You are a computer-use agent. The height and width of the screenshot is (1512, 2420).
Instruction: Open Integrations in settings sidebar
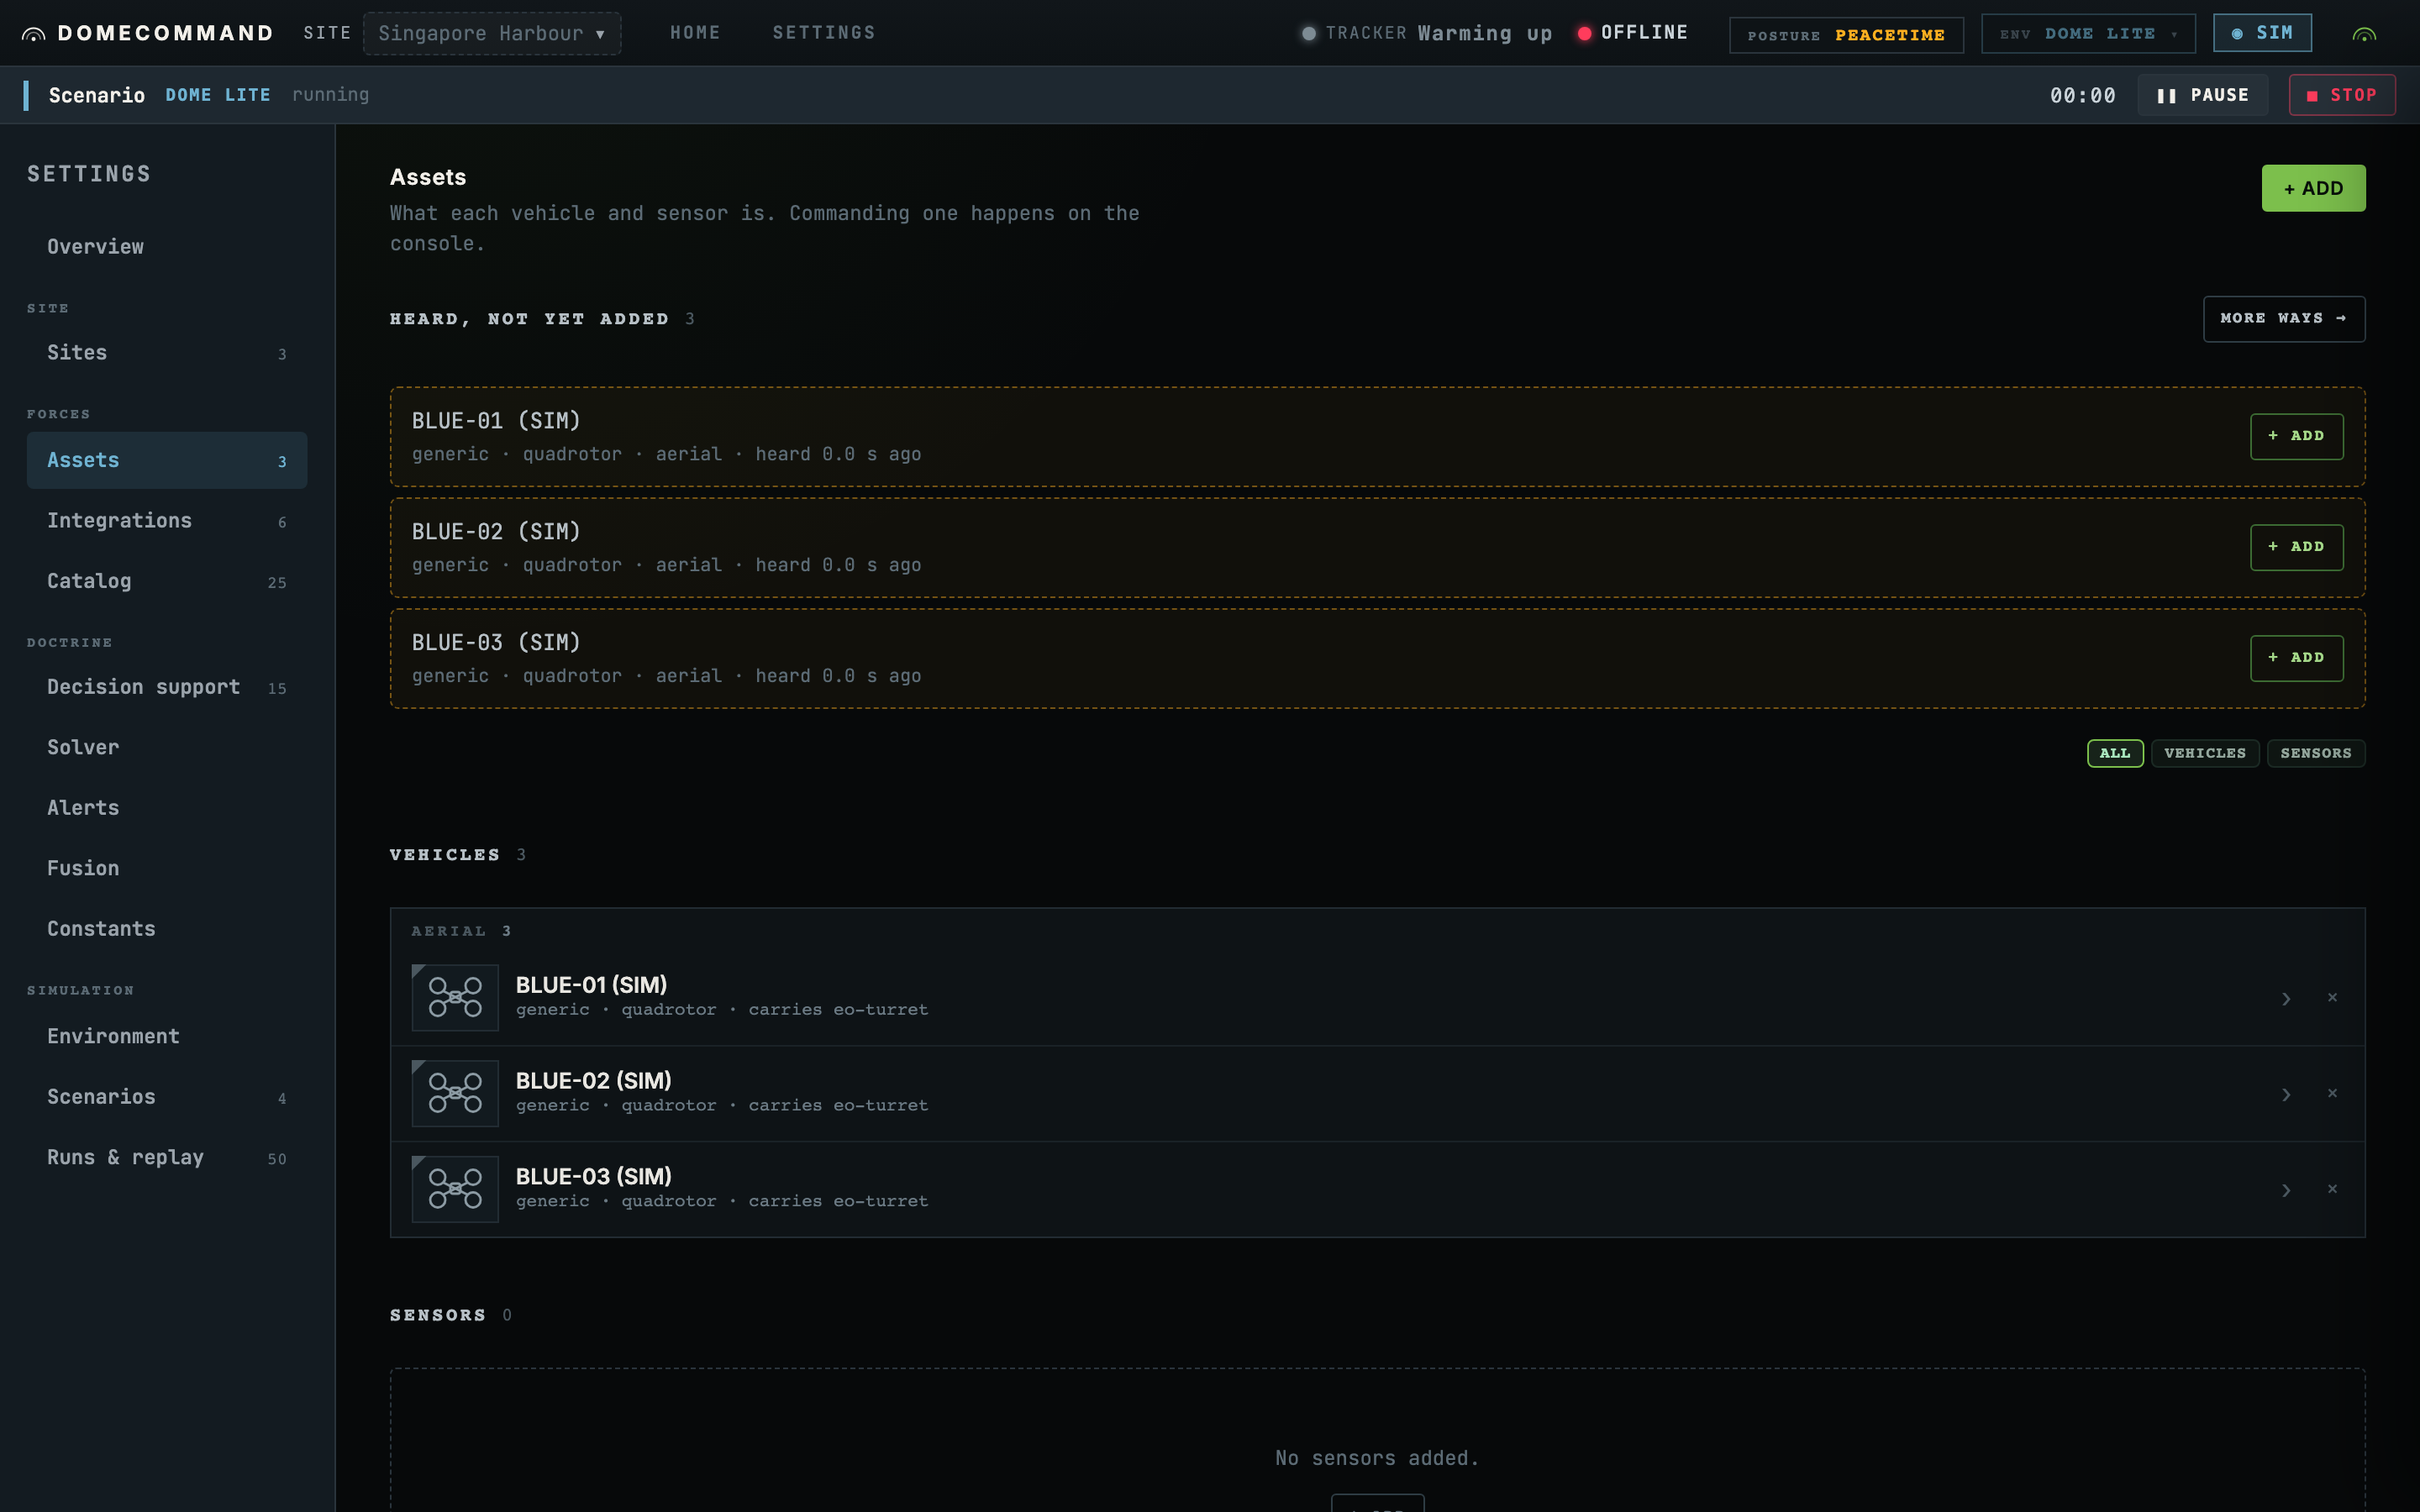[x=167, y=521]
